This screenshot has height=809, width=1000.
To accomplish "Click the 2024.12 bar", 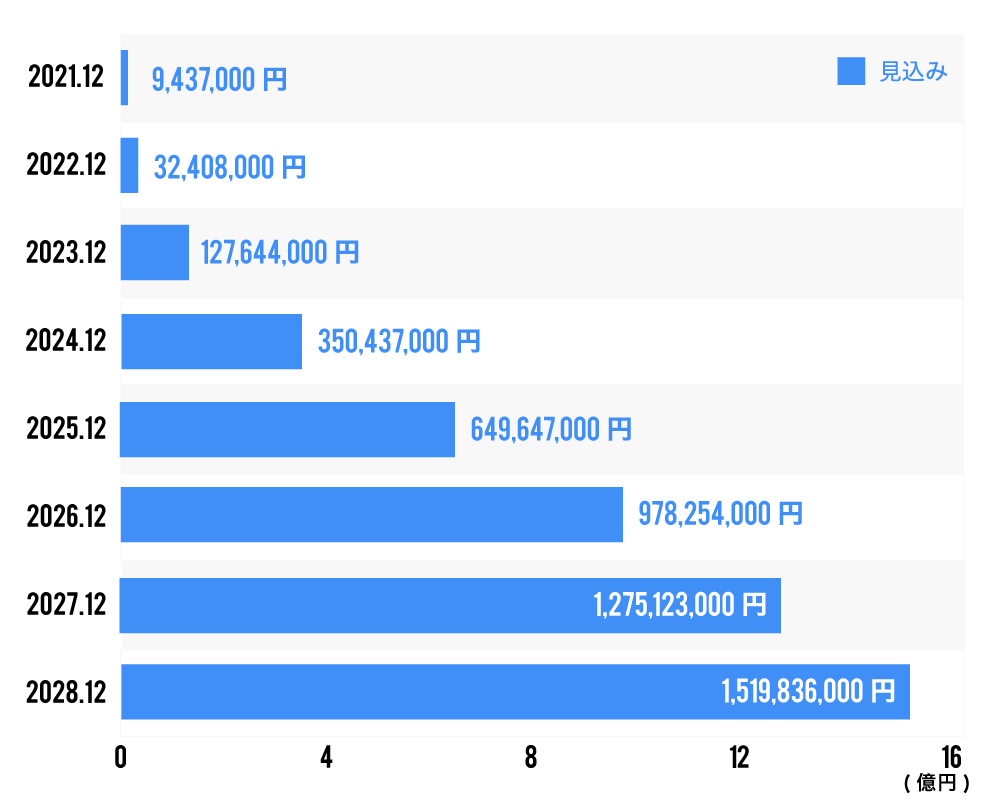I will pyautogui.click(x=211, y=341).
